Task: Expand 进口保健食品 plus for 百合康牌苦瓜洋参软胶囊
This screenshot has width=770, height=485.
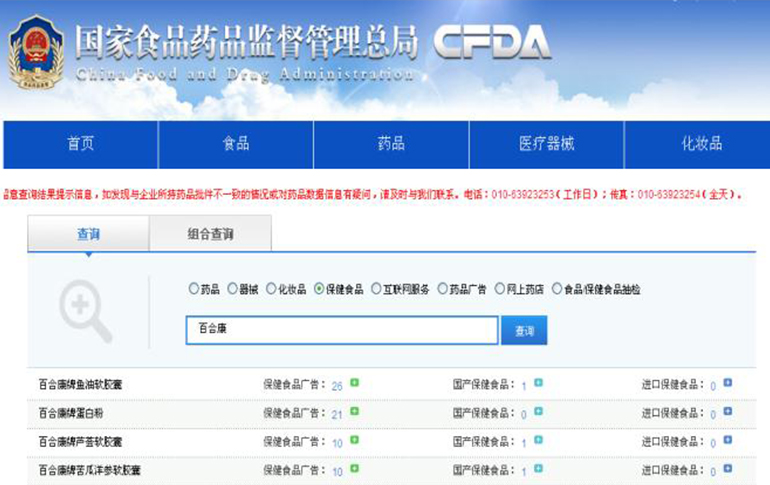Action: pos(728,468)
